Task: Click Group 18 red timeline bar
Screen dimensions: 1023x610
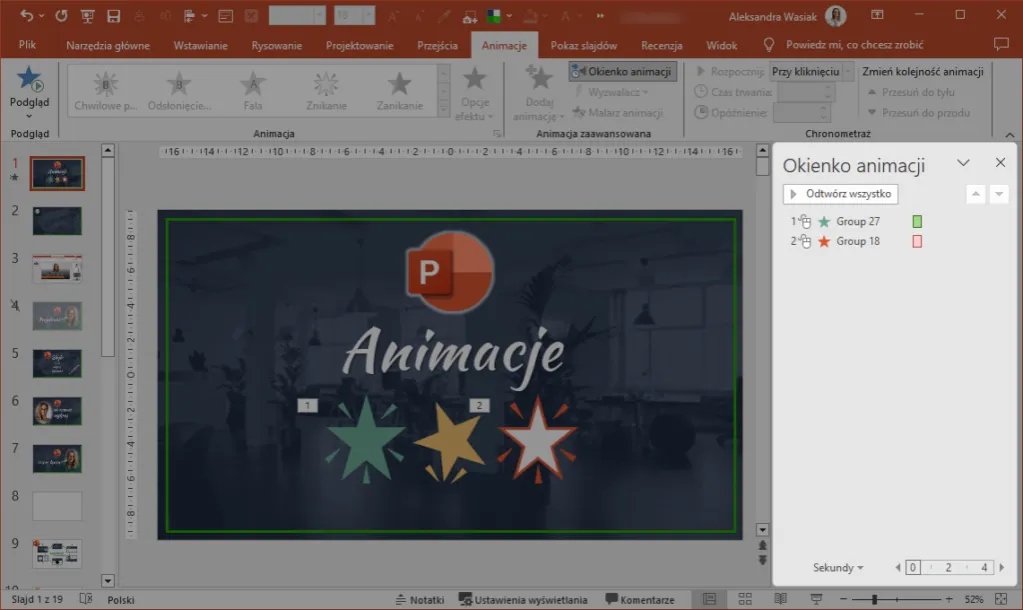Action: (917, 241)
